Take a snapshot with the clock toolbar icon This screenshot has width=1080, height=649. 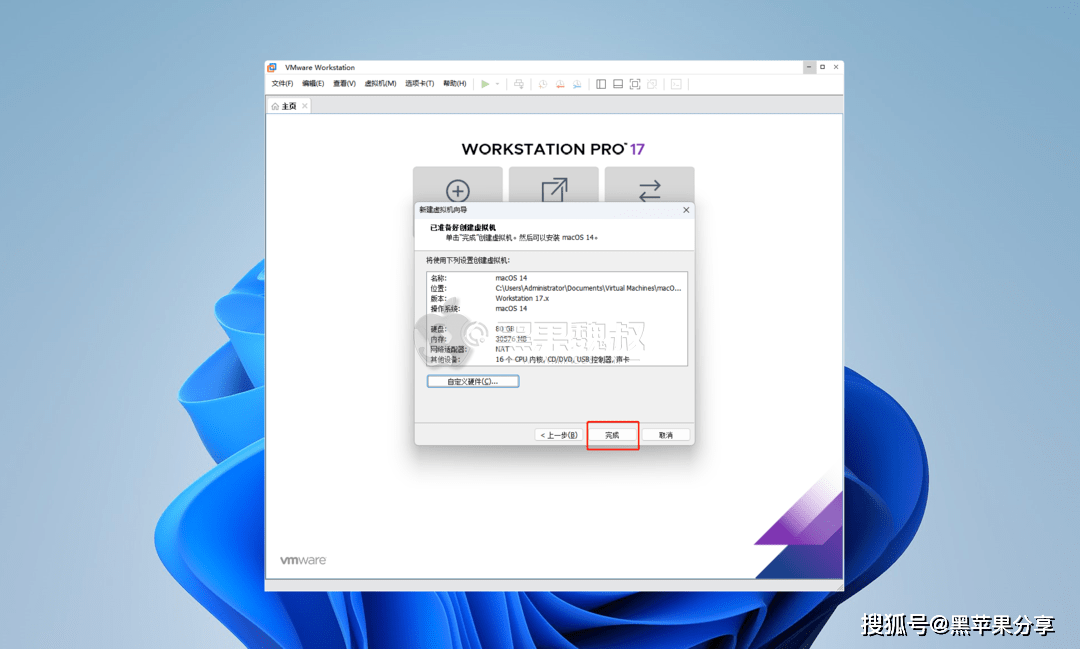[x=543, y=84]
